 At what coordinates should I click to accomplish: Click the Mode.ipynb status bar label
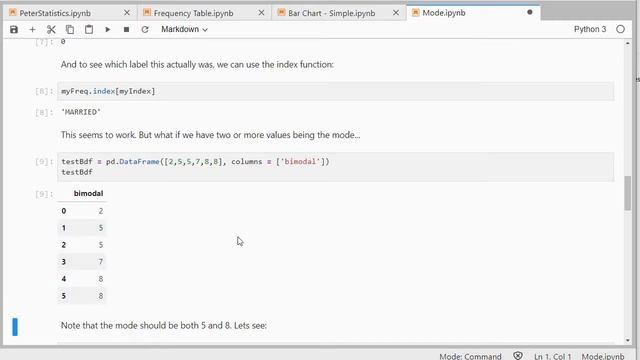click(x=603, y=356)
